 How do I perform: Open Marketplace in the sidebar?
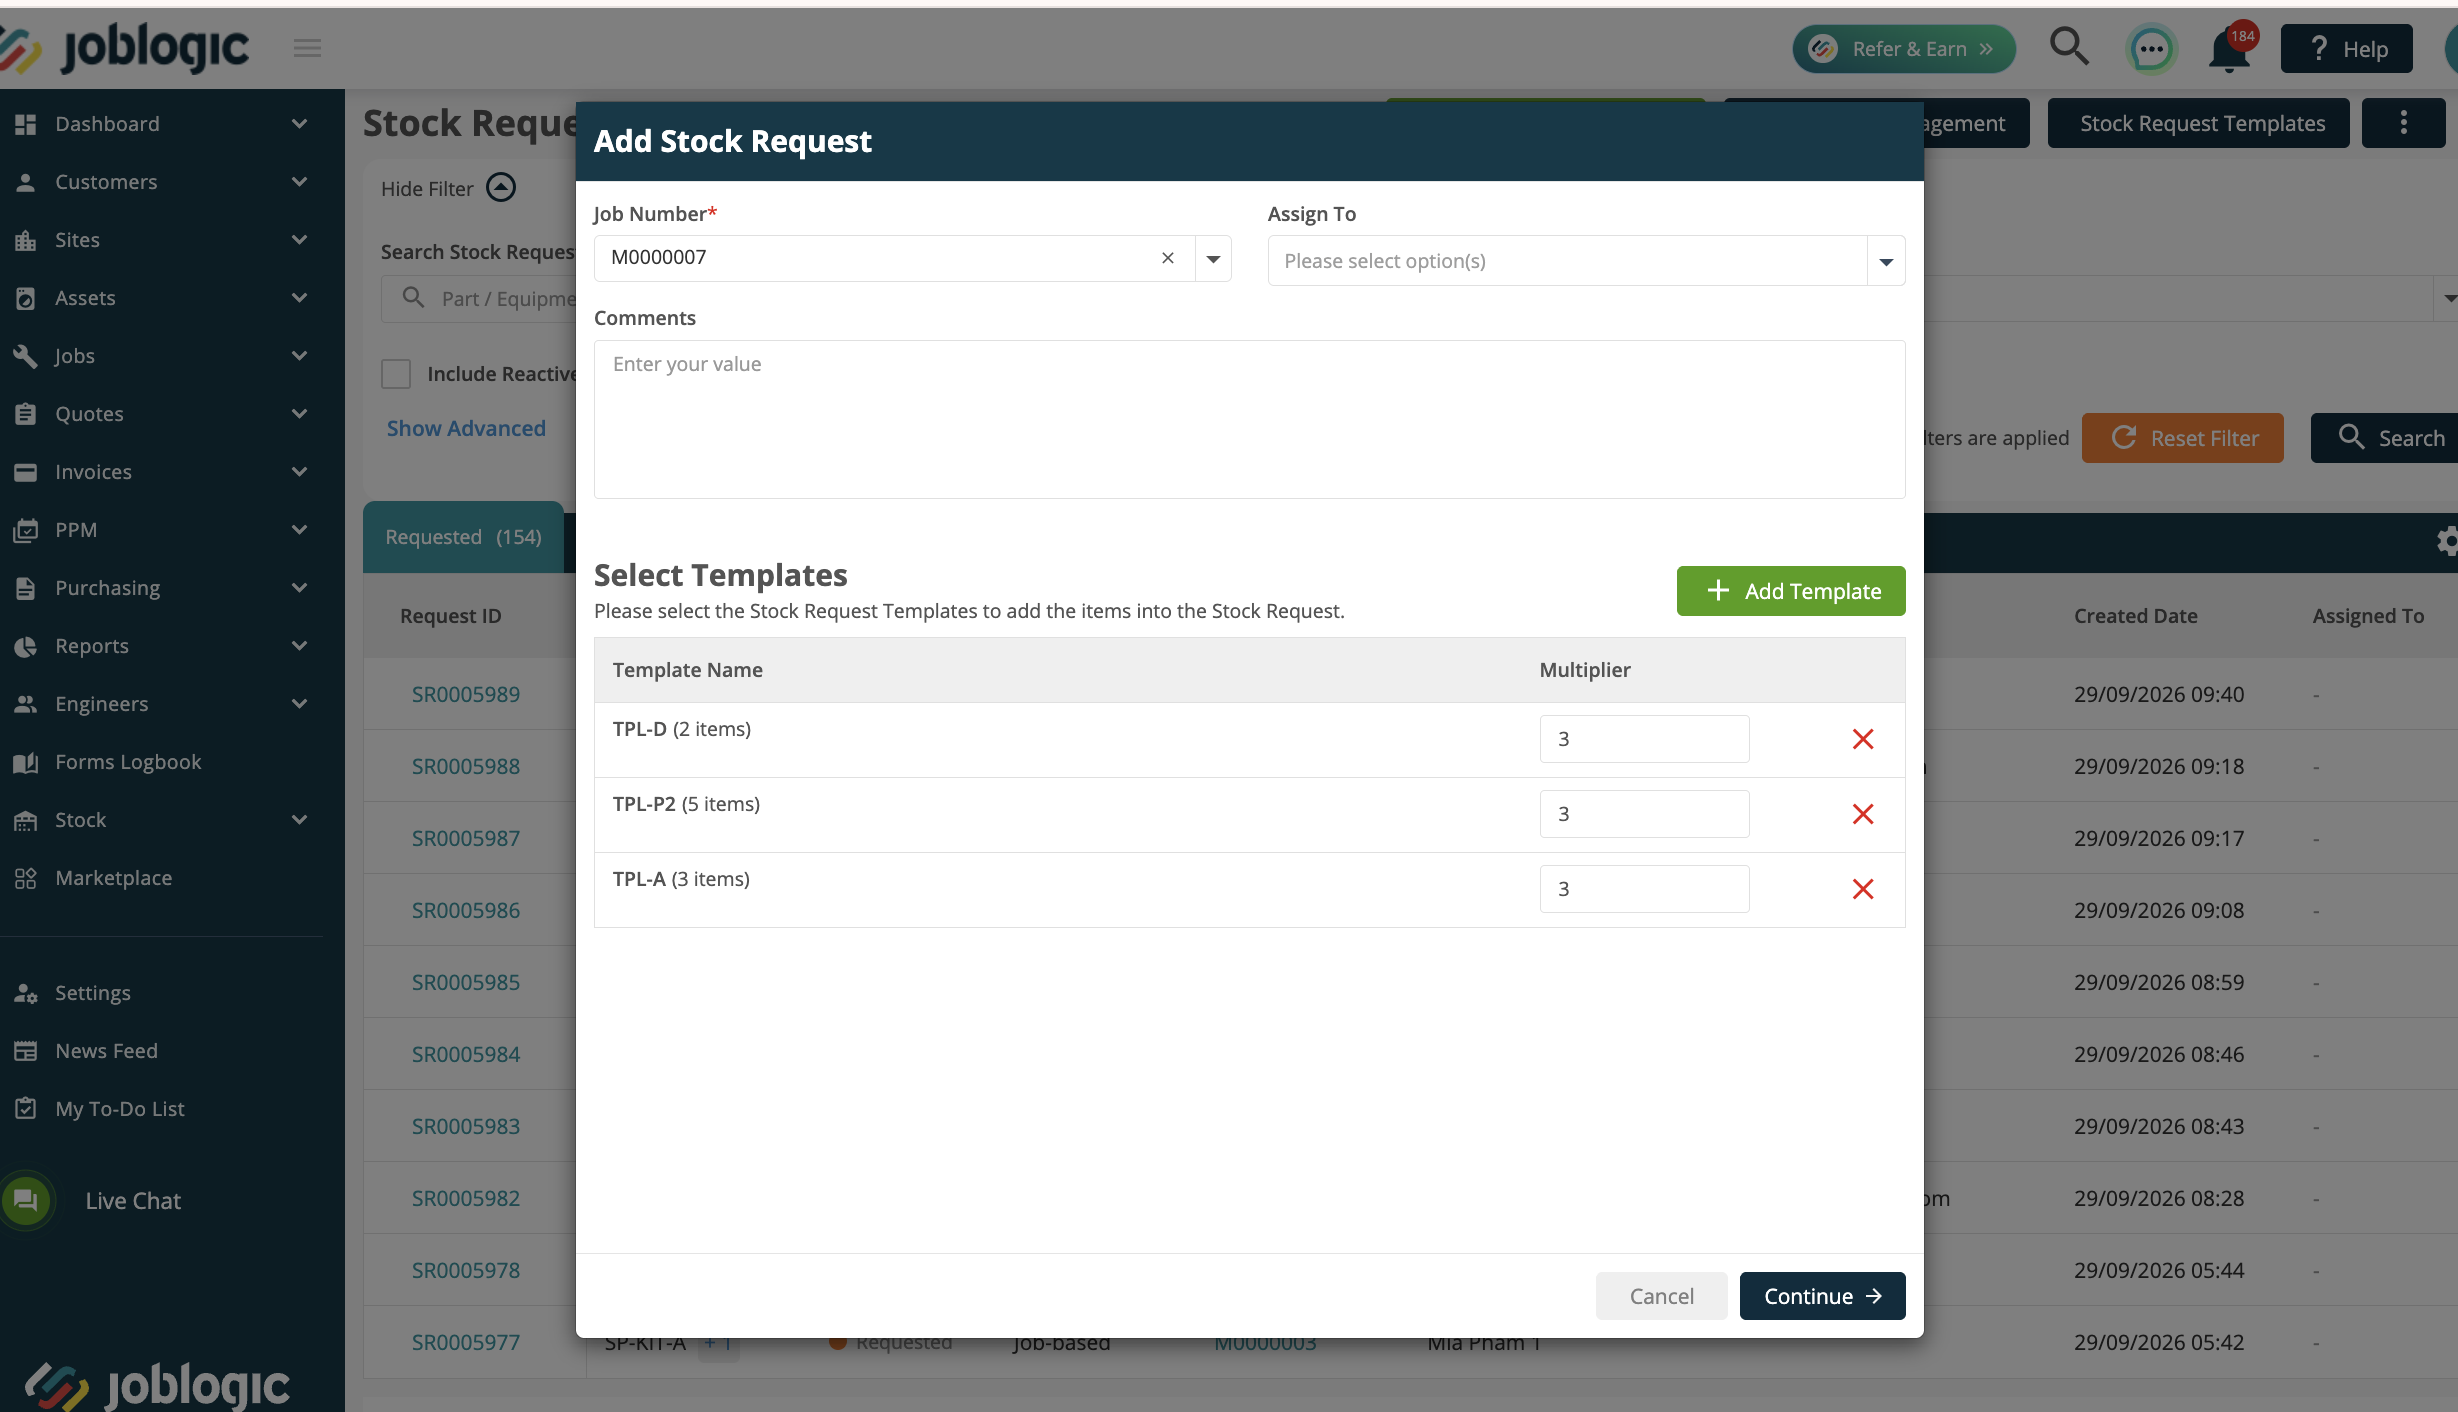pyautogui.click(x=114, y=878)
